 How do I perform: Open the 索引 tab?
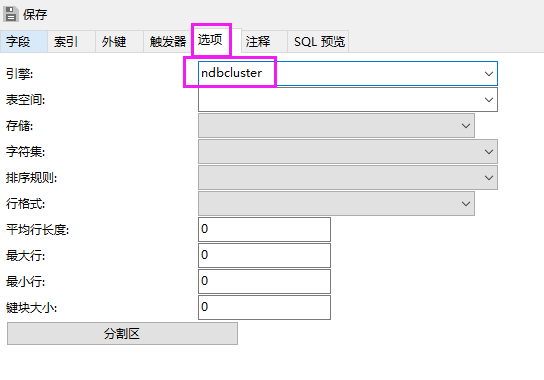pyautogui.click(x=71, y=42)
